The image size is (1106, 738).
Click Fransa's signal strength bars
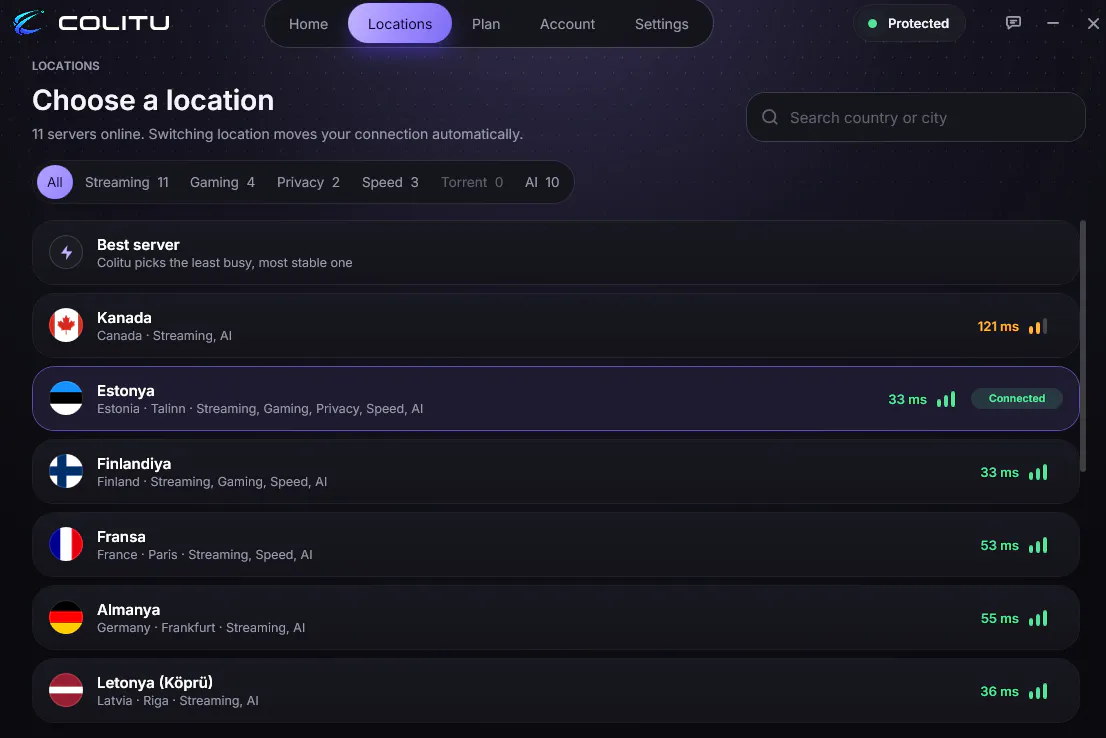tap(1038, 545)
